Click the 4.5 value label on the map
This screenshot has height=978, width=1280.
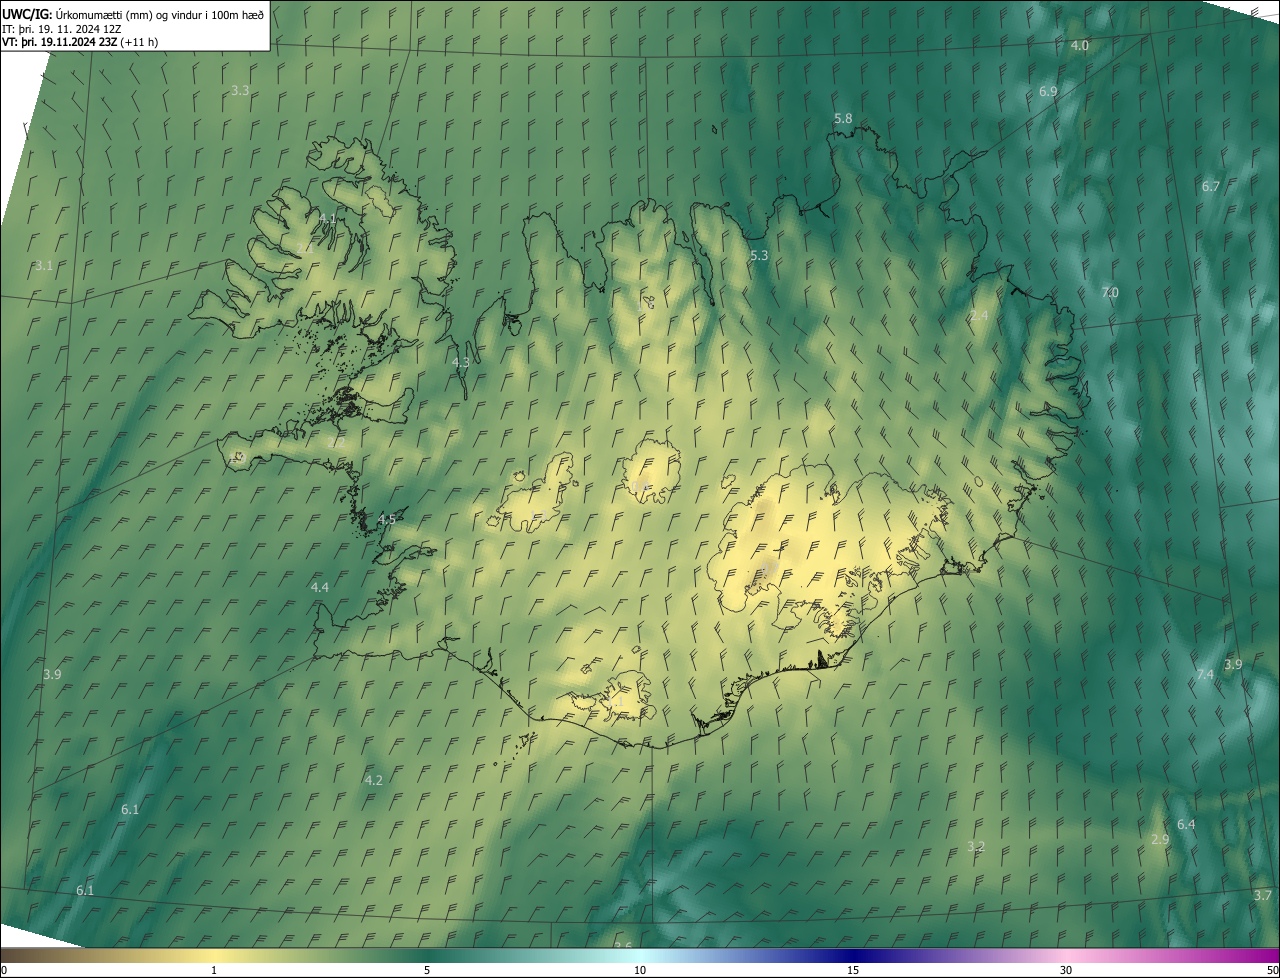click(x=387, y=520)
